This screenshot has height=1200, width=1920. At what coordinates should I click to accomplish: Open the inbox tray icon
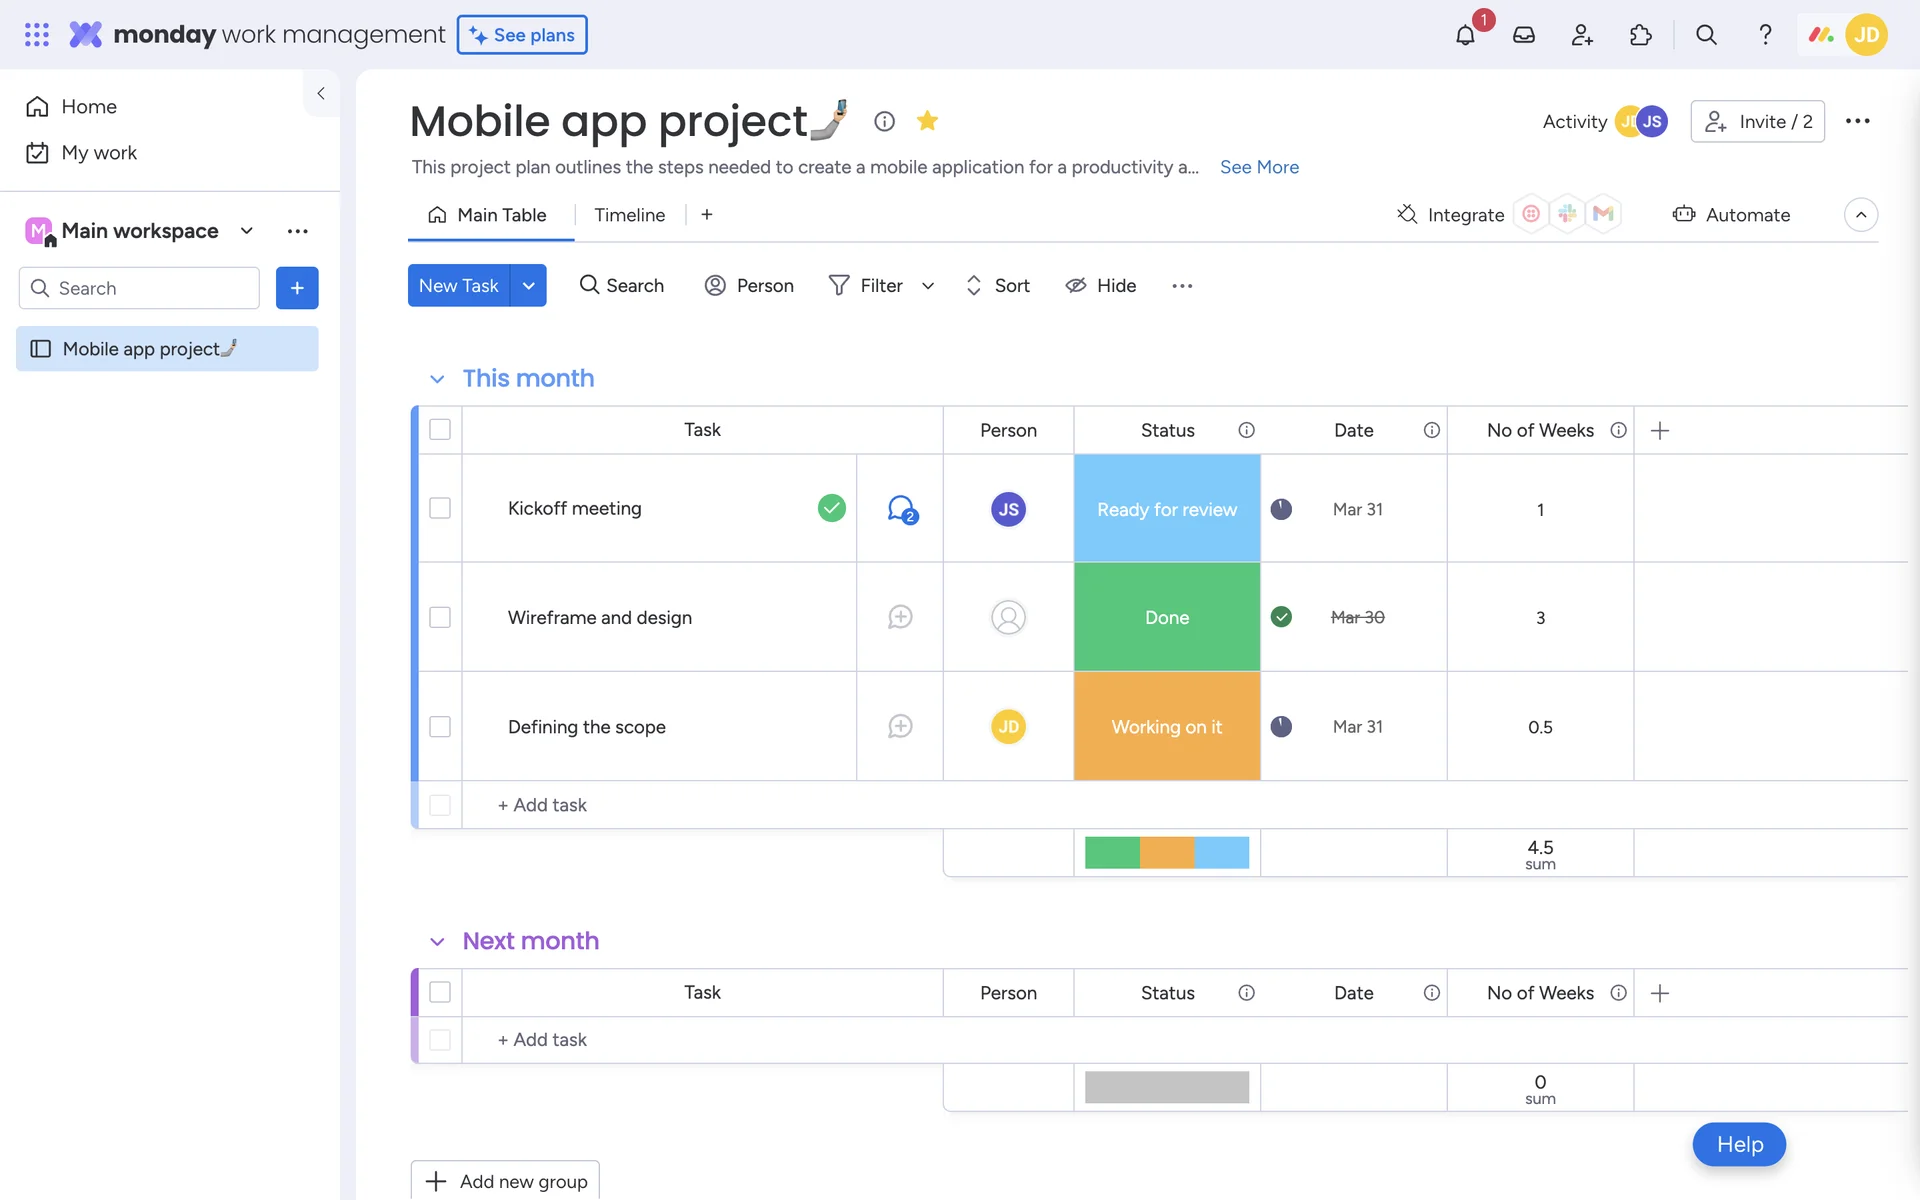click(x=1523, y=35)
